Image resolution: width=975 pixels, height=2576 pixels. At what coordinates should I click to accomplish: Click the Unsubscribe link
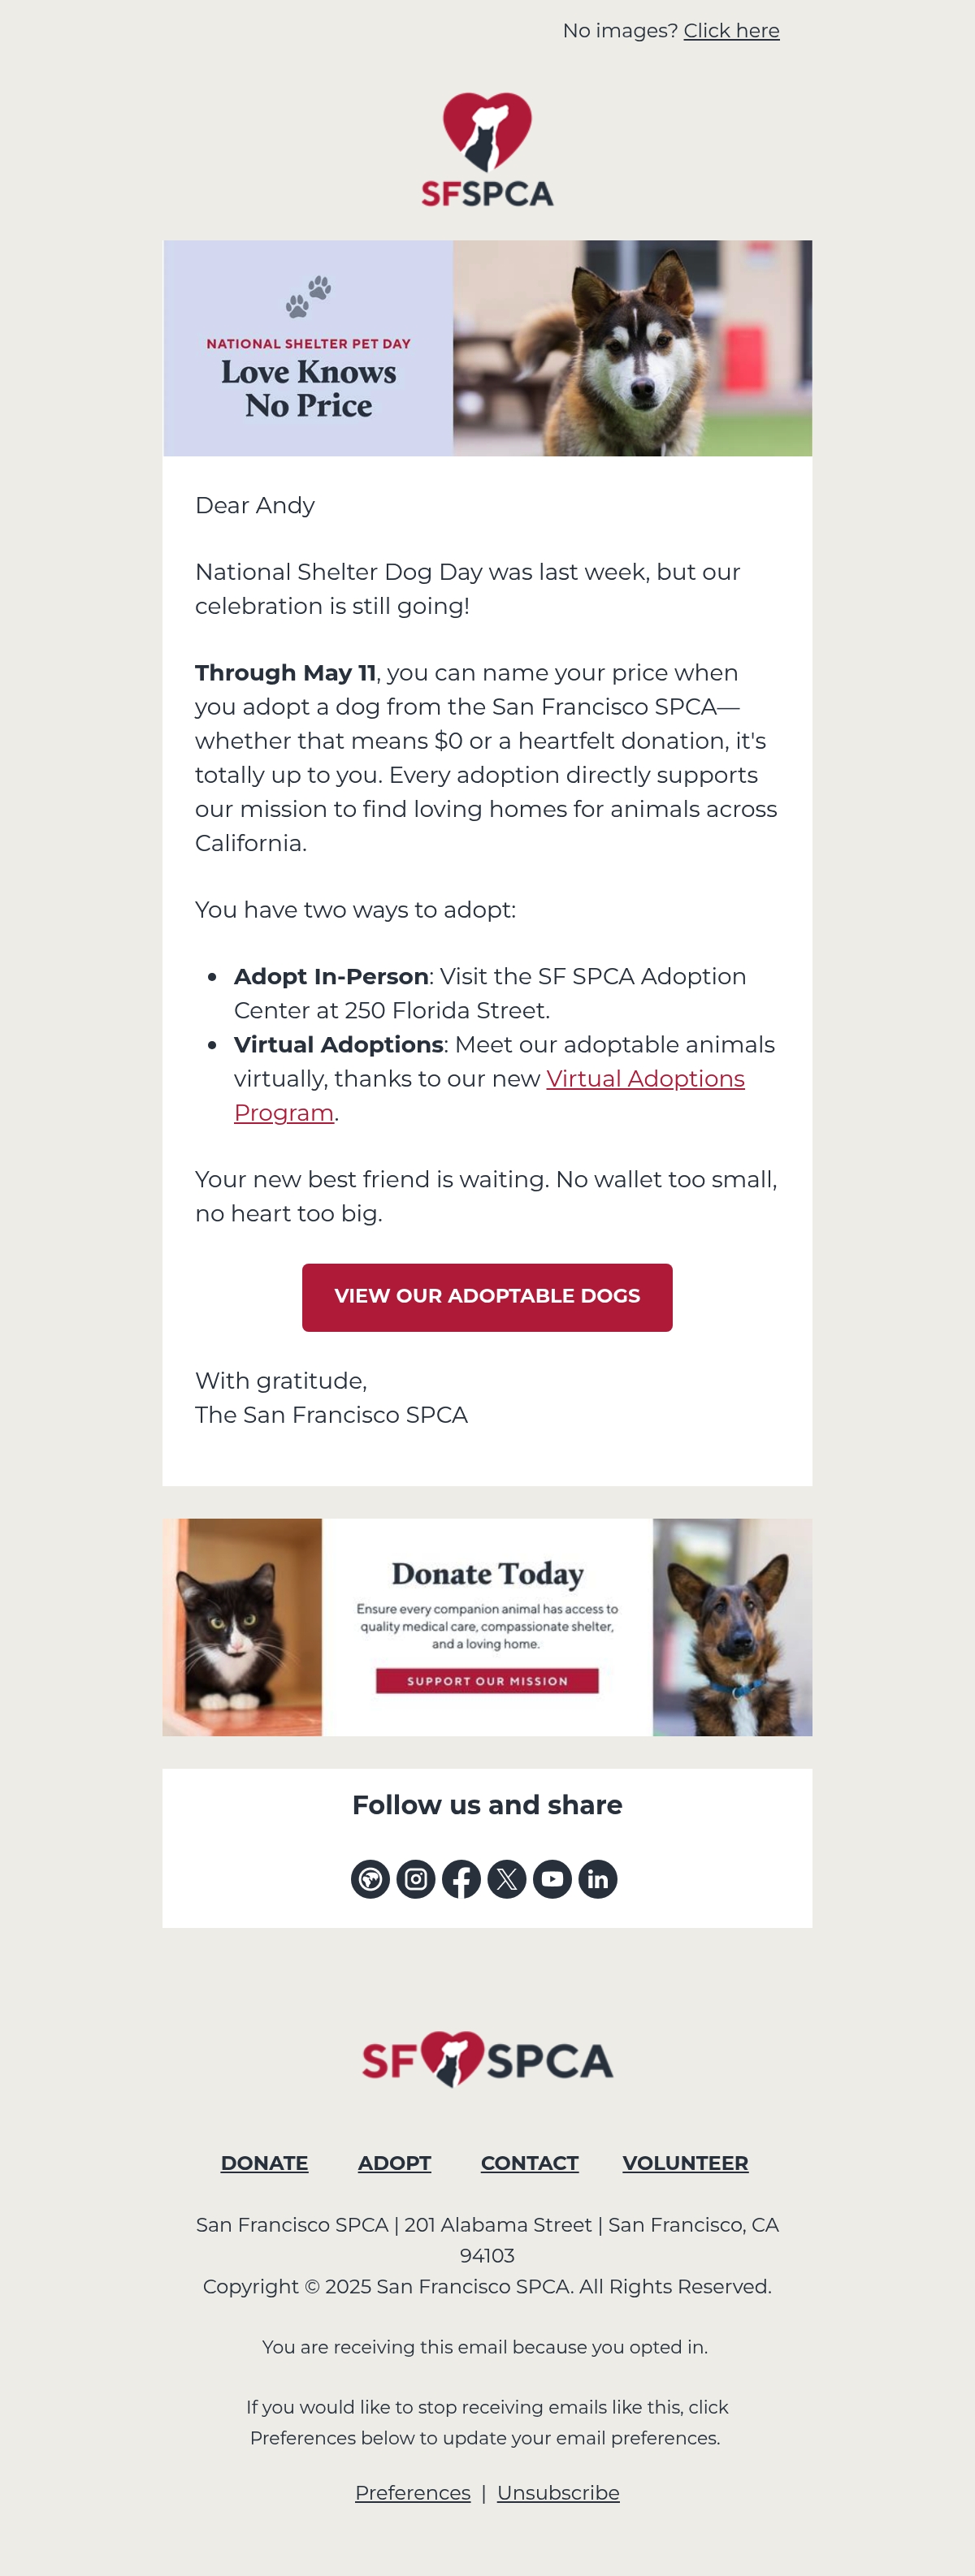click(x=558, y=2493)
